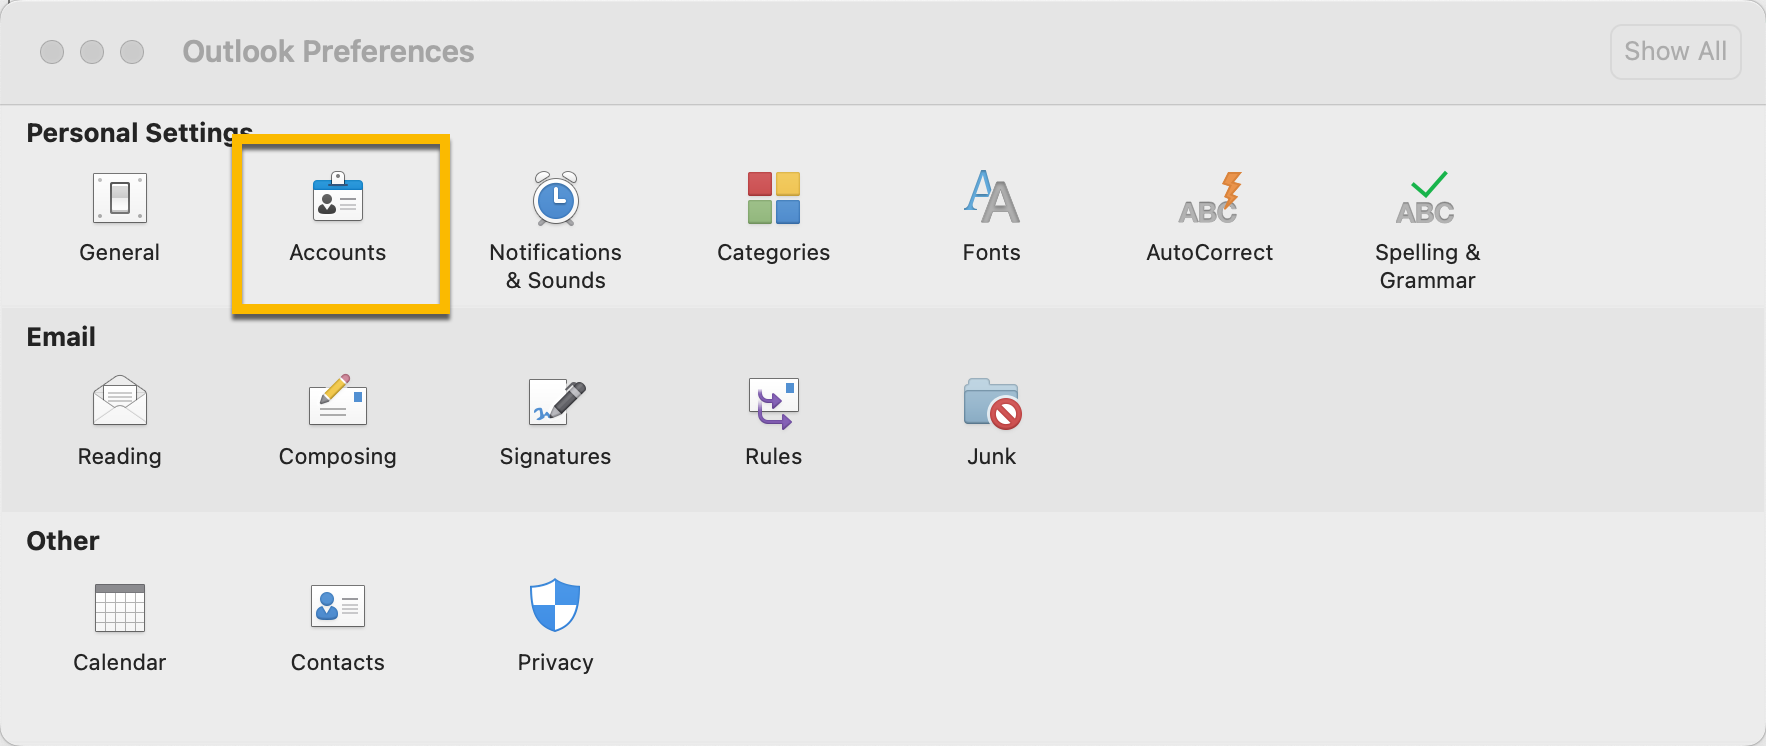The width and height of the screenshot is (1766, 746).
Task: Open Notifications & Sounds alarm clock icon
Action: click(x=556, y=198)
